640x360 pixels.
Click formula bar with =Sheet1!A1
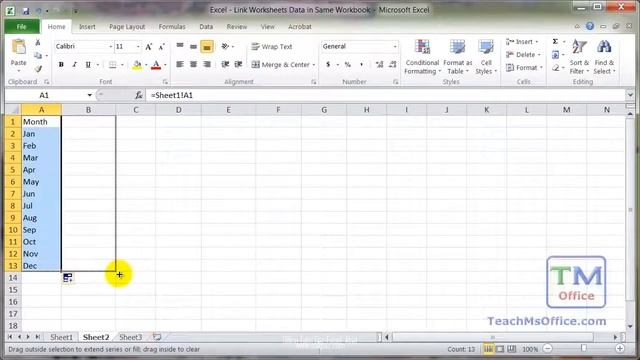385,96
